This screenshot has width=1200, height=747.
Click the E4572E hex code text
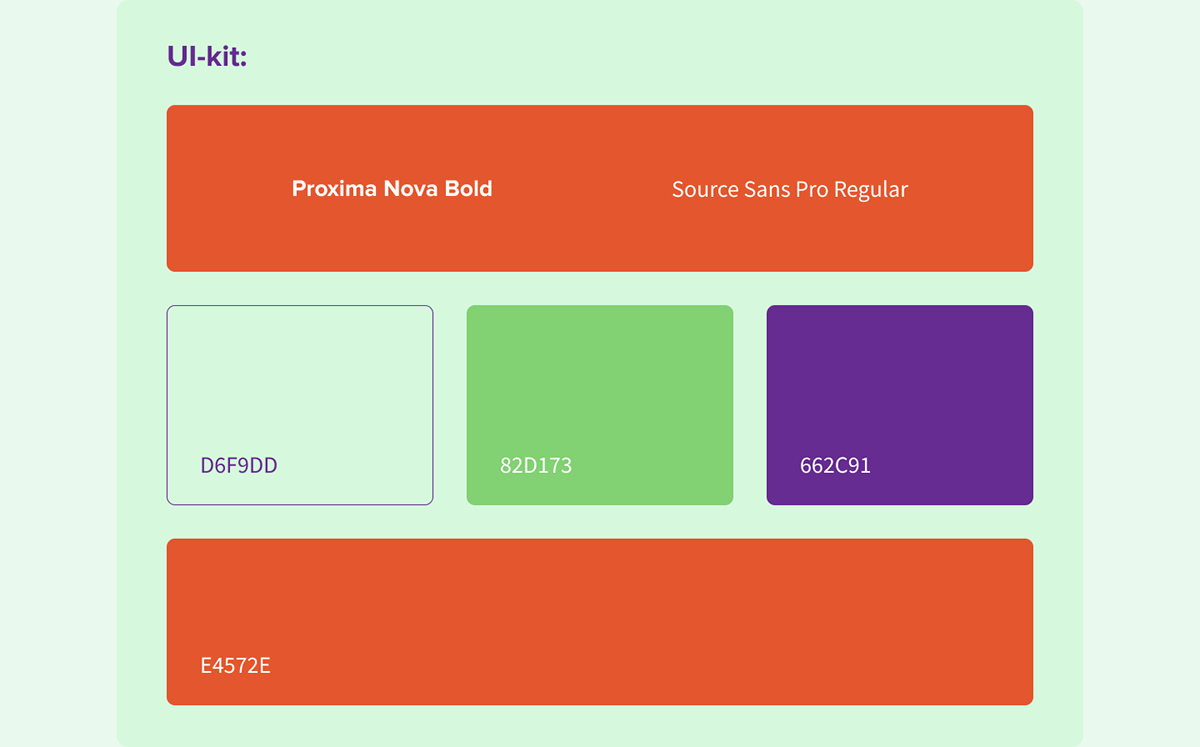pyautogui.click(x=236, y=665)
